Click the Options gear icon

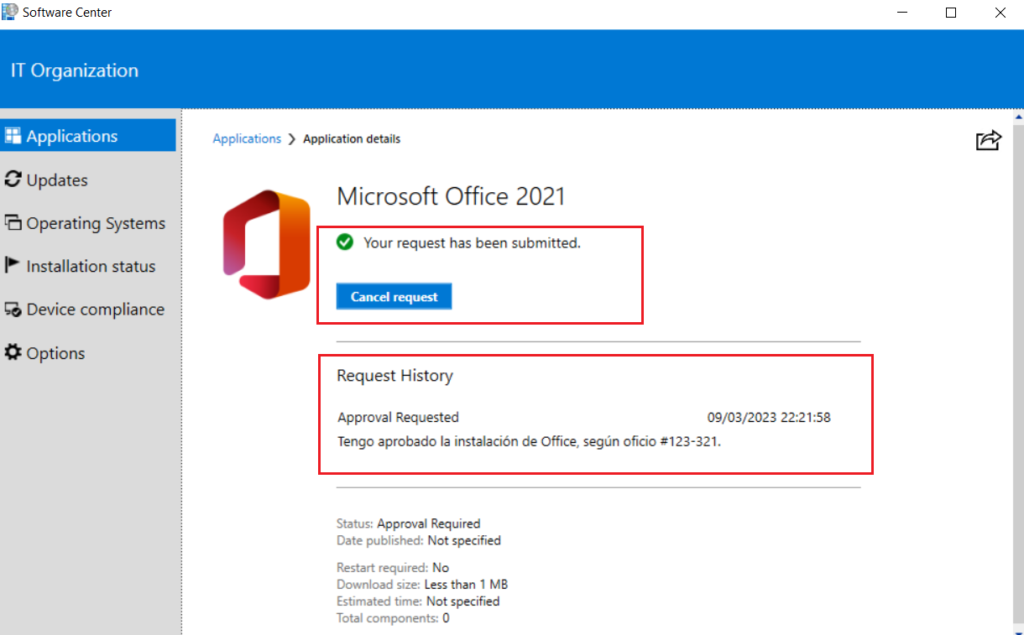[x=12, y=352]
